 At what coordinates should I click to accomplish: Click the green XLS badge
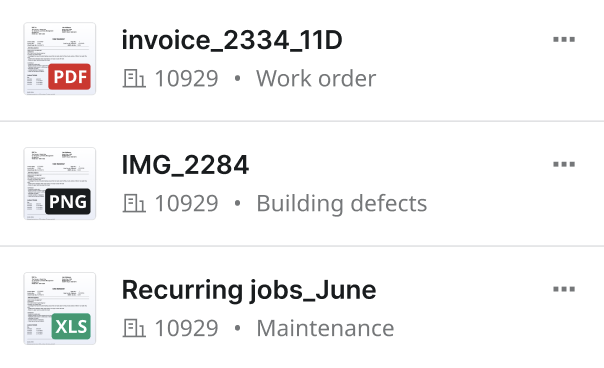click(x=71, y=326)
